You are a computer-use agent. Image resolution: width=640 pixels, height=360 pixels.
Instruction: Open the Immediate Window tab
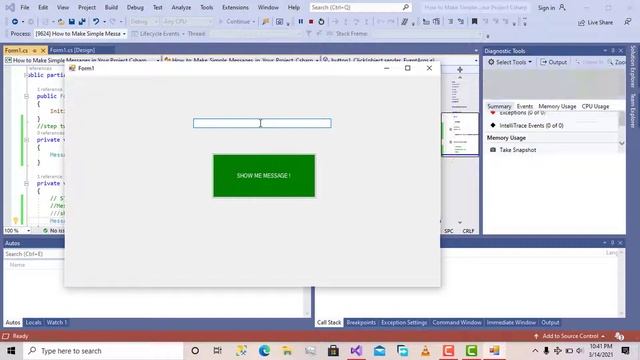tap(511, 322)
